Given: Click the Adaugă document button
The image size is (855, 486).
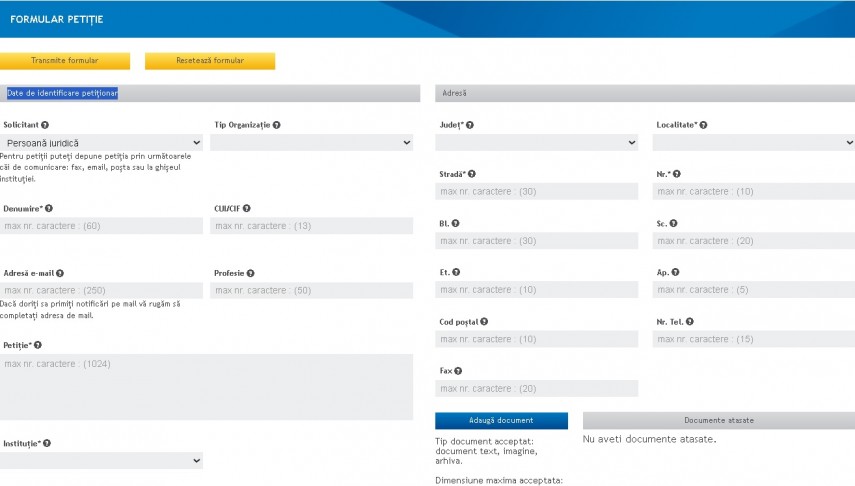Looking at the screenshot, I should [501, 421].
